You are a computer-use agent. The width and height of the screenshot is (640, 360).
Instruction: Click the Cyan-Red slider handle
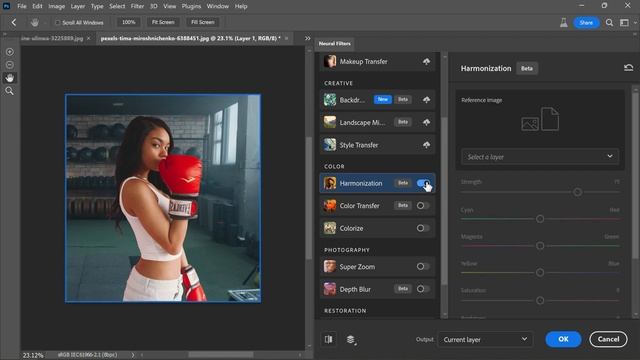[x=540, y=219]
